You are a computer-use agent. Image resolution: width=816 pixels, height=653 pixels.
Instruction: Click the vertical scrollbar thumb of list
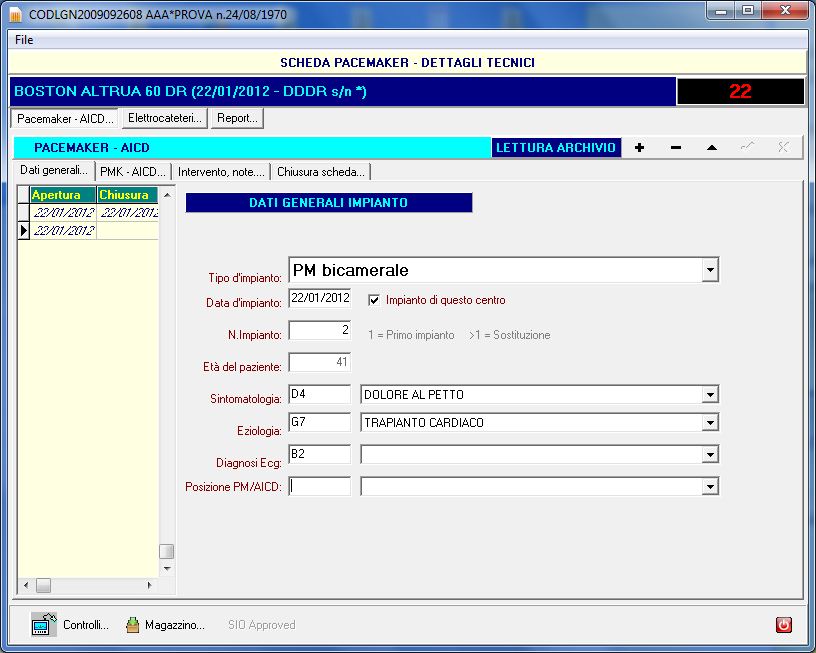[x=167, y=551]
